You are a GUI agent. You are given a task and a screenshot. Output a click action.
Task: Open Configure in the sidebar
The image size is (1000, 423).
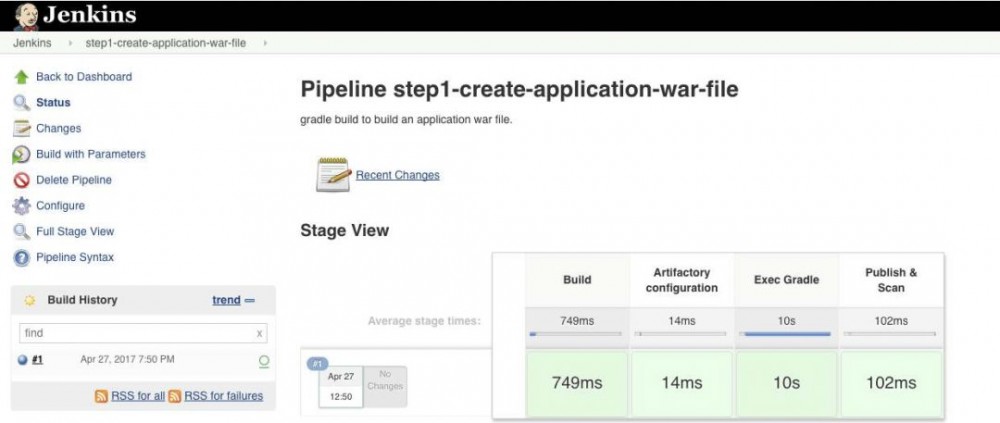point(60,205)
